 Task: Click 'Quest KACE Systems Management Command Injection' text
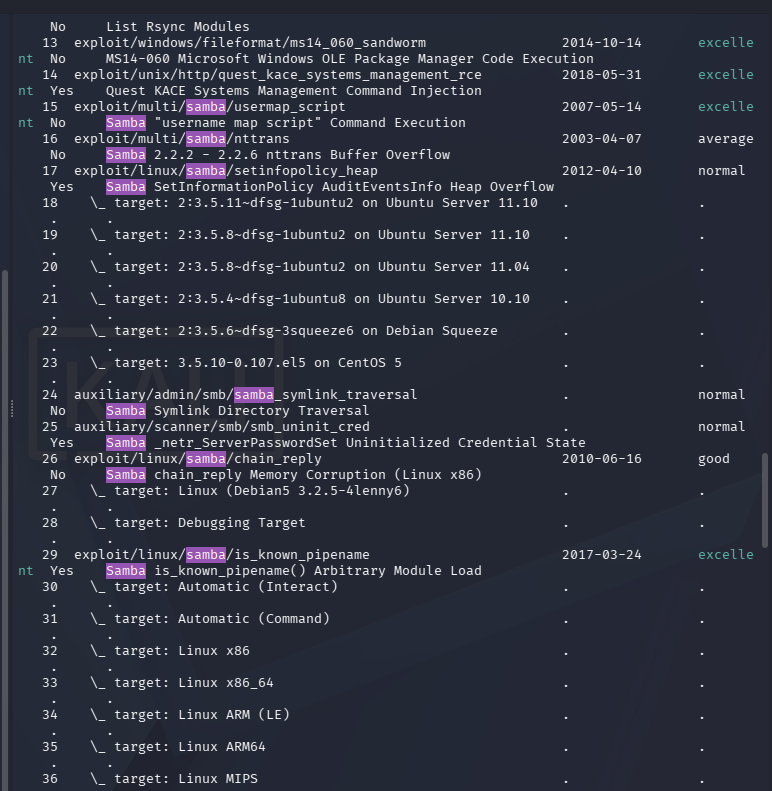(294, 91)
